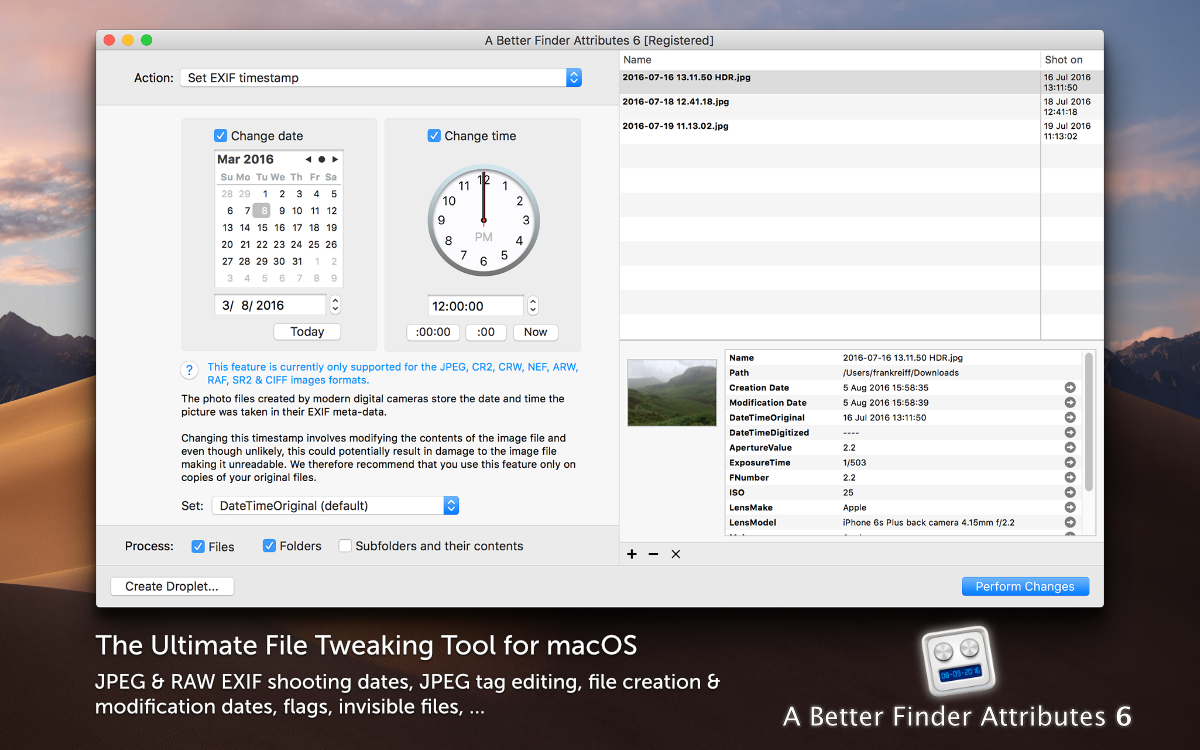Open the help question mark icon
Viewport: 1200px width, 750px height.
tap(189, 370)
